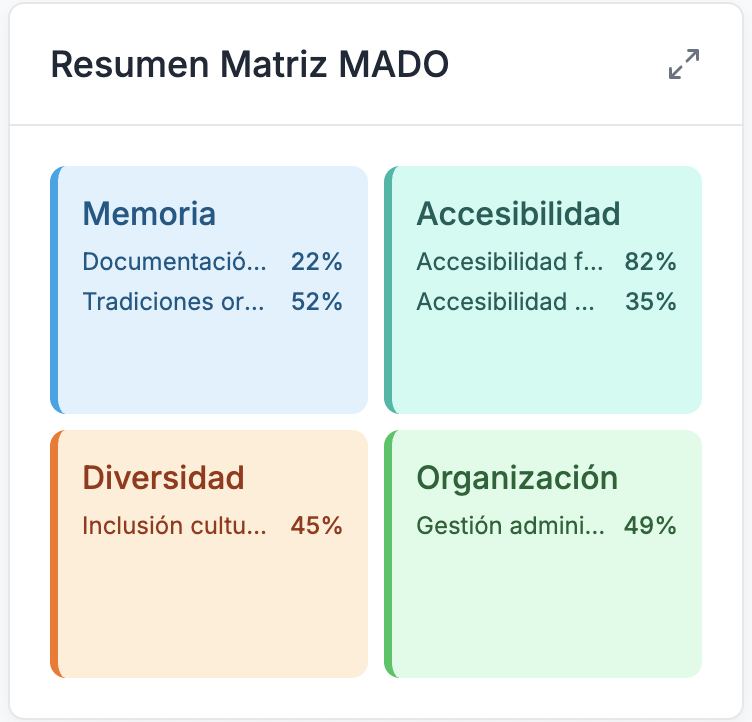Click the Memoria heading
The width and height of the screenshot is (752, 722).
pos(149,214)
